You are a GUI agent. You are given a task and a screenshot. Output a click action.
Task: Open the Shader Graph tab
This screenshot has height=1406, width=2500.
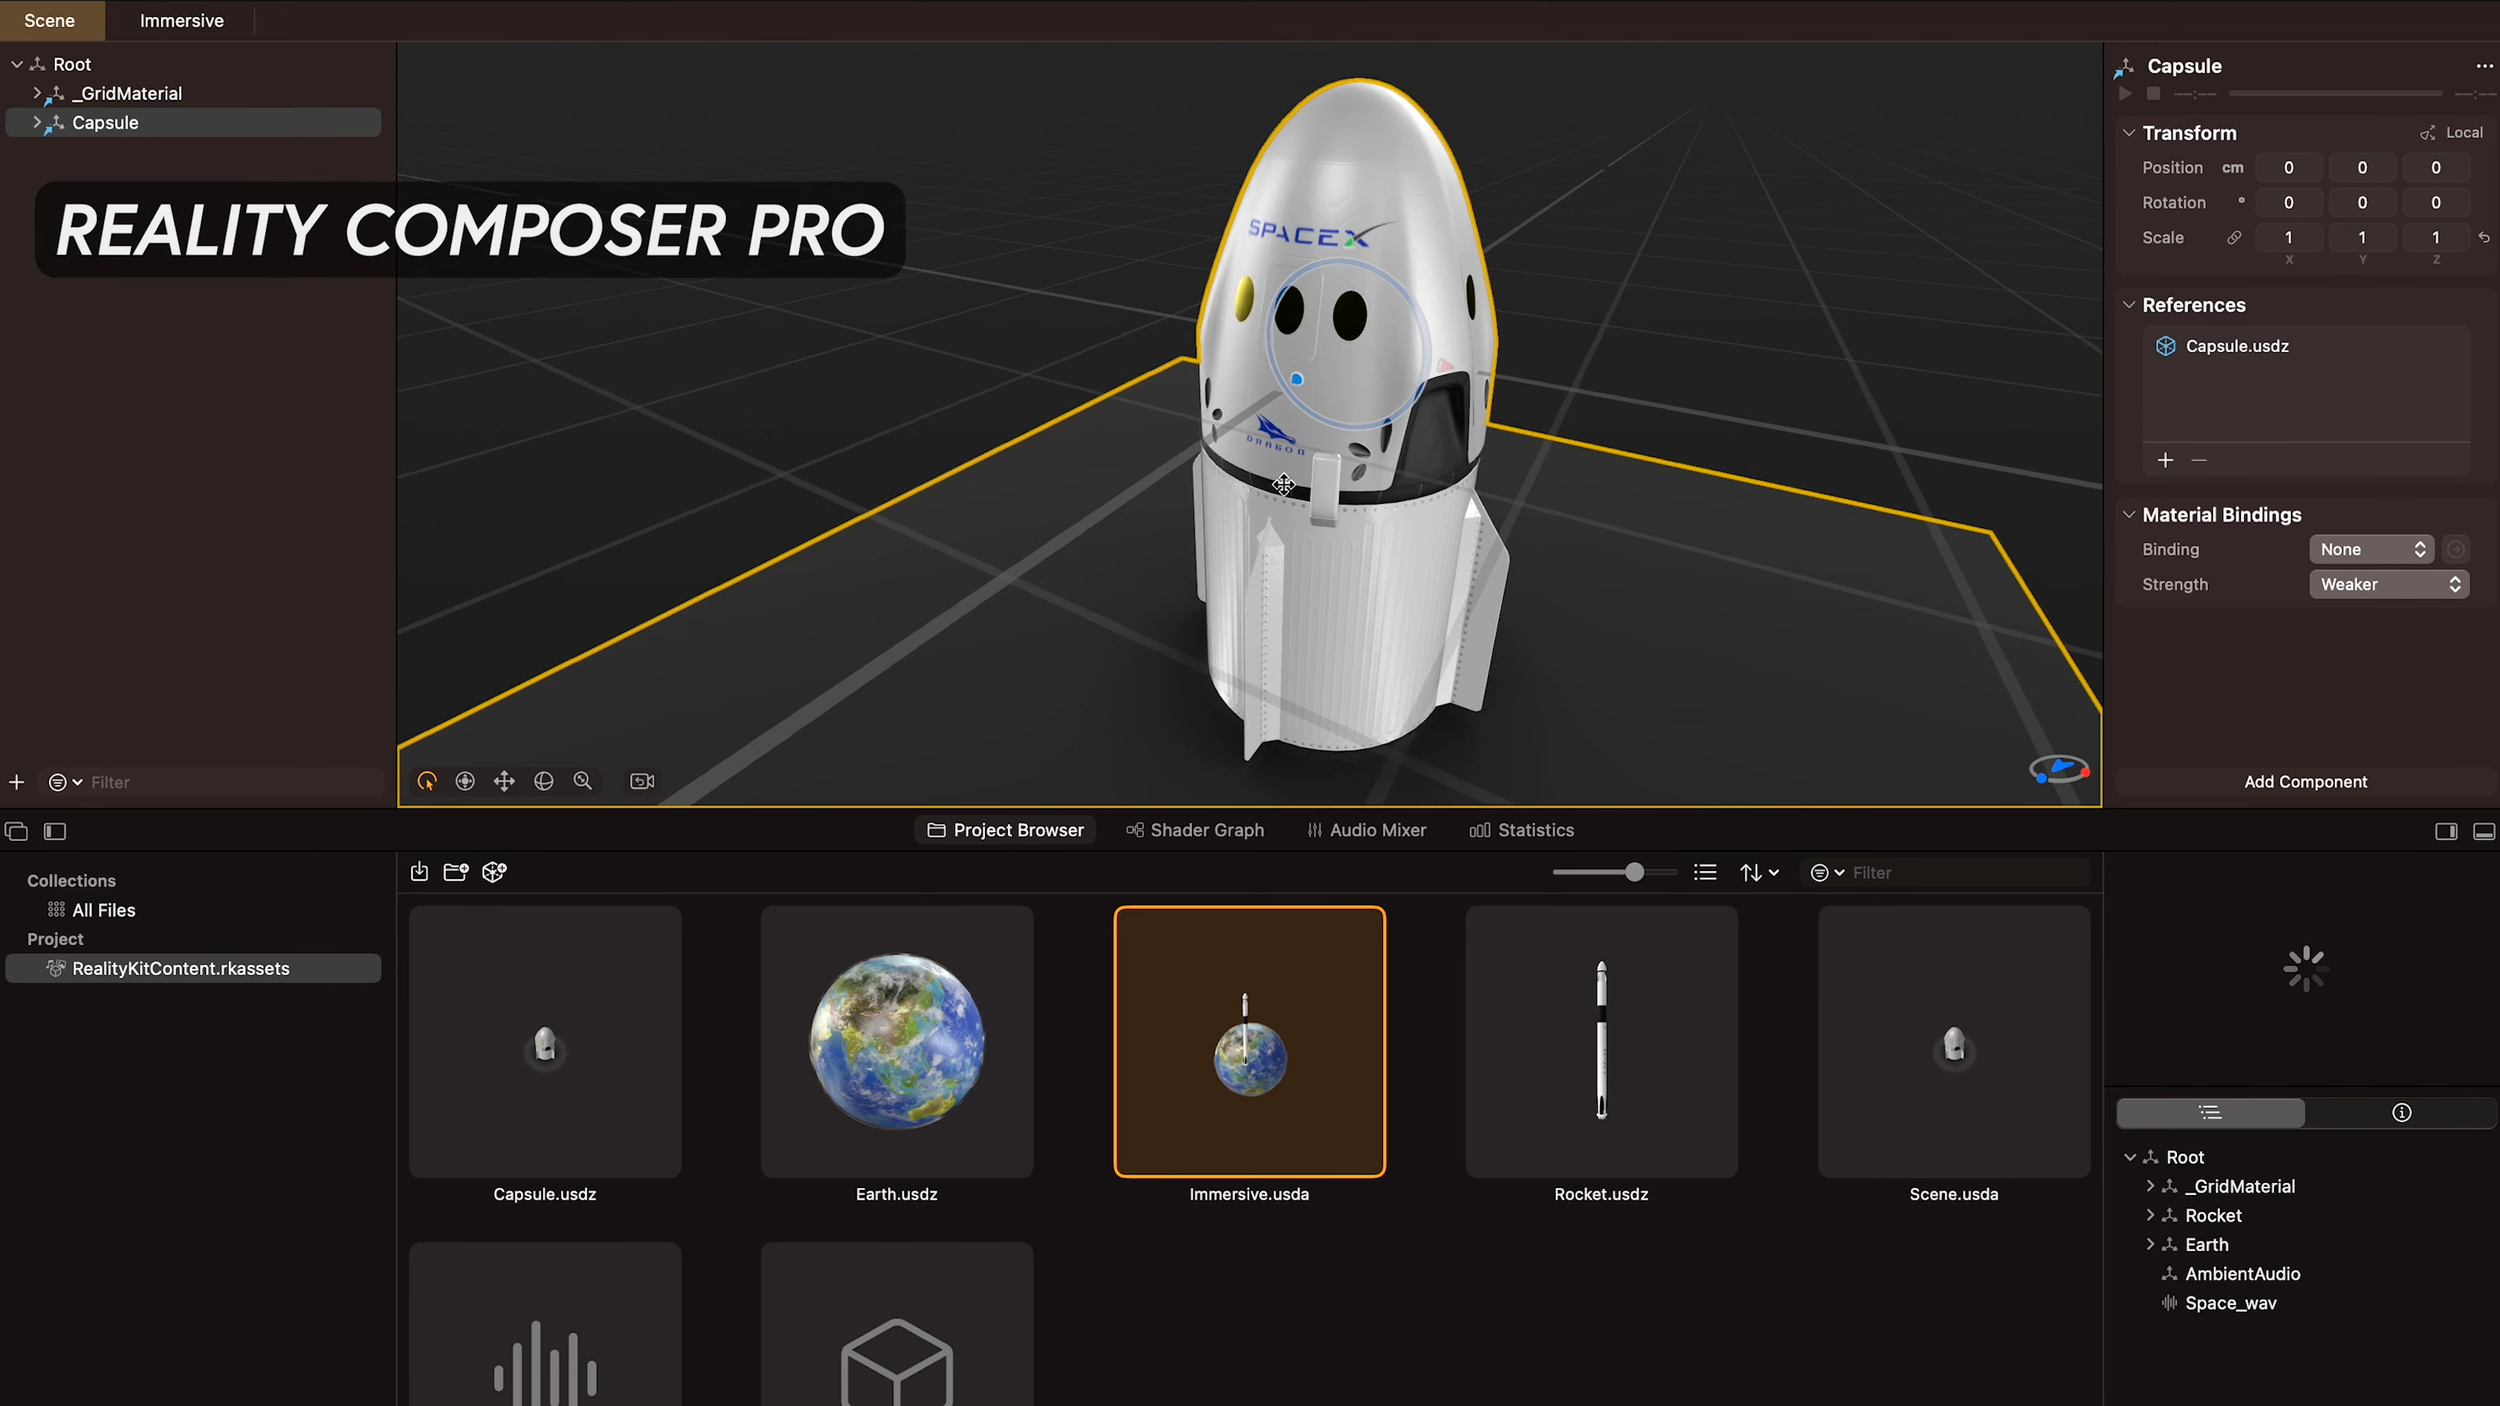[1195, 830]
